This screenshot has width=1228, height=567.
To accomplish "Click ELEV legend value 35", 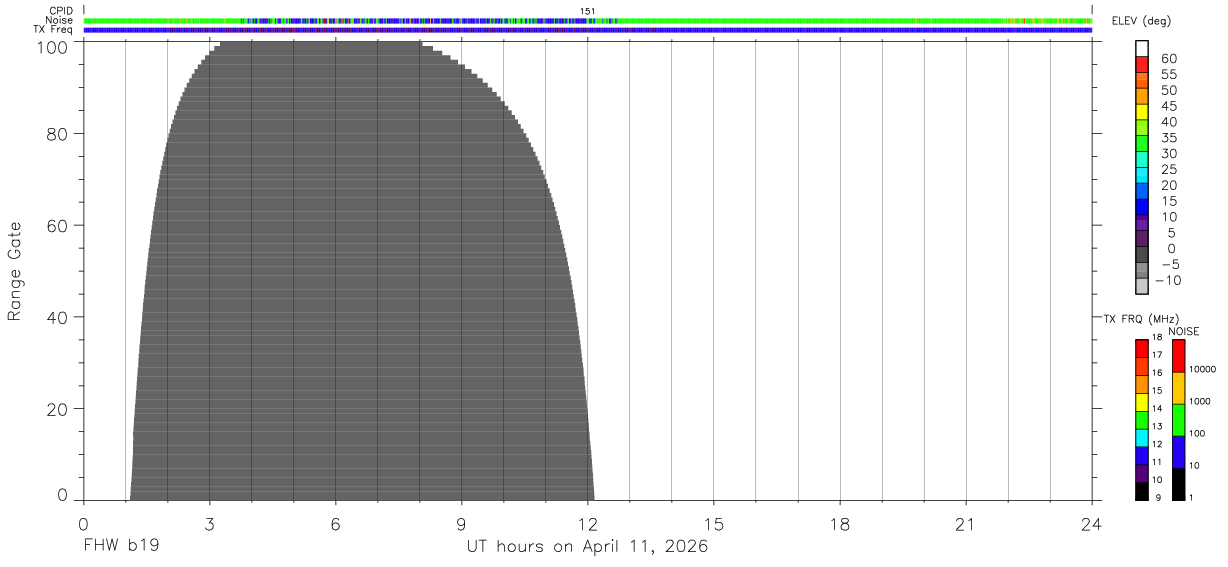I will [1168, 138].
